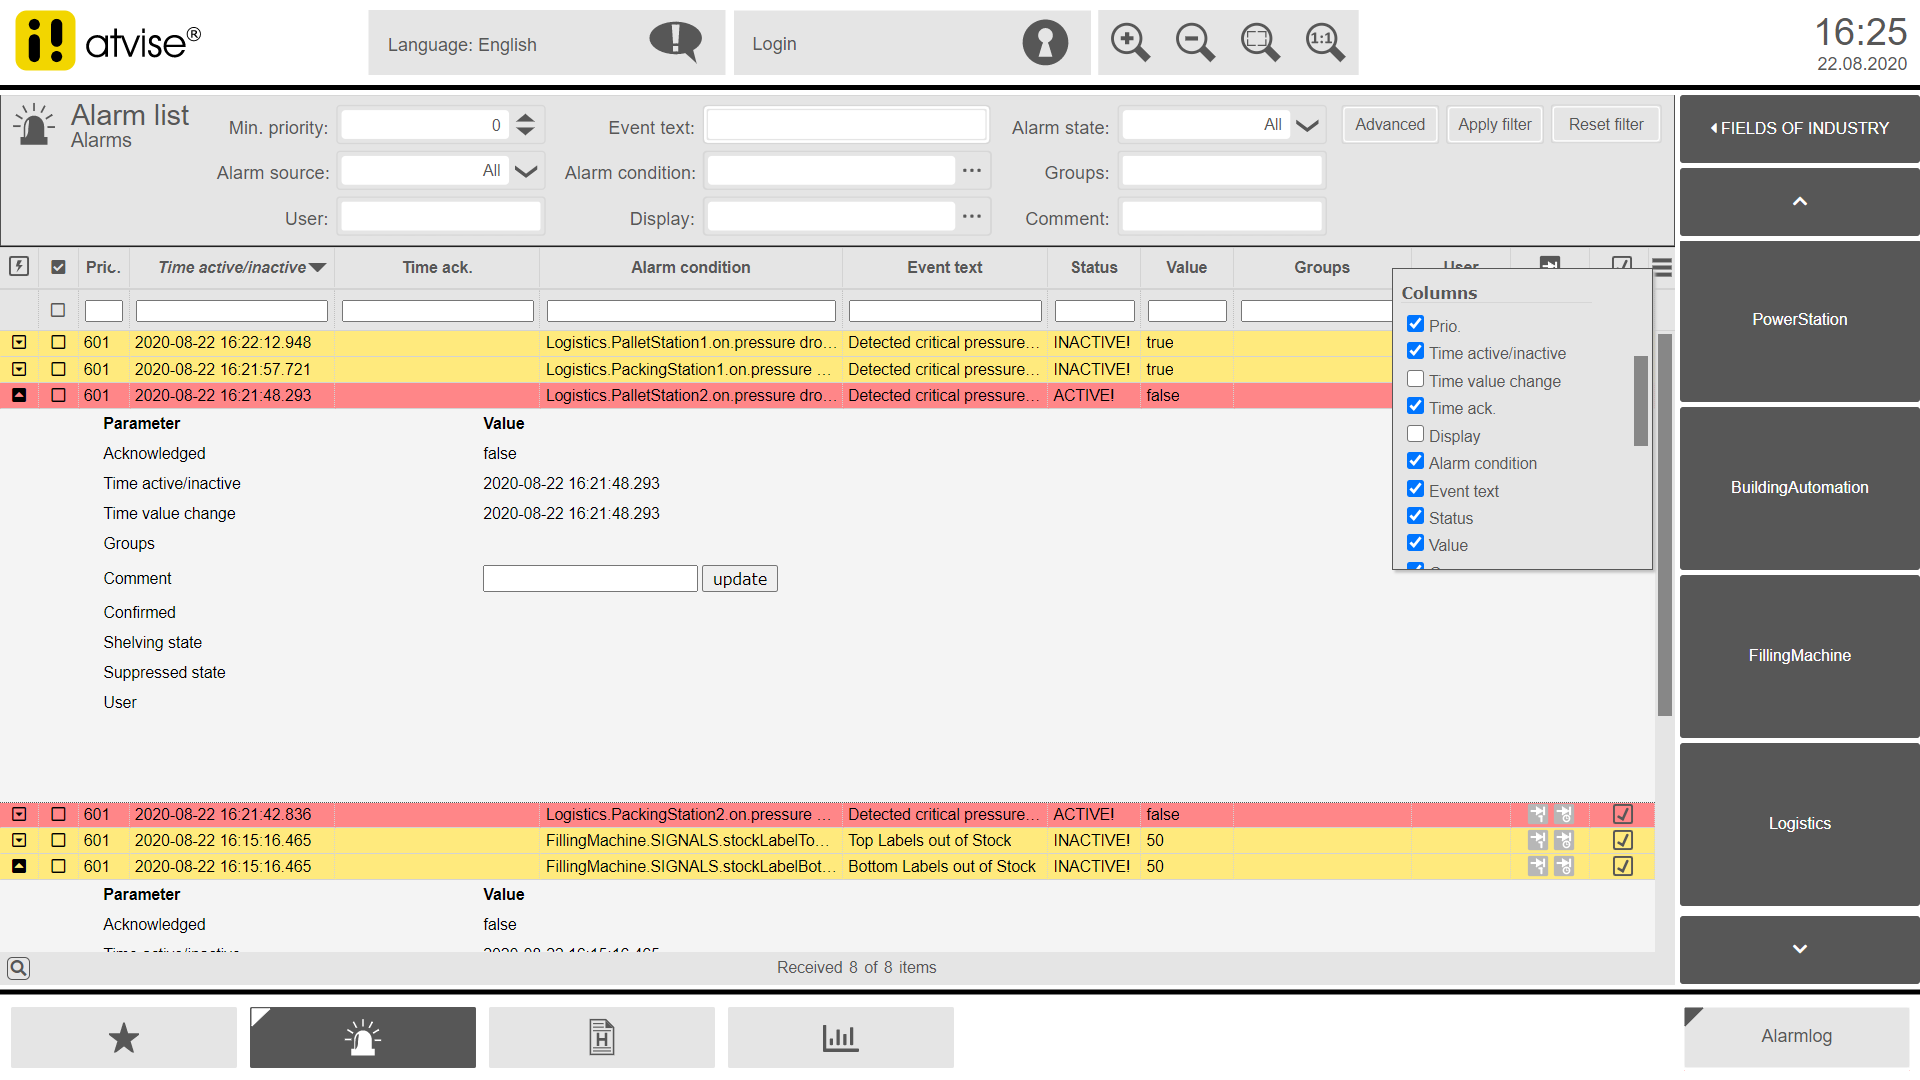Screen dimensions: 1920x1080
Task: Uncheck the Event text column checkbox
Action: click(x=1416, y=489)
